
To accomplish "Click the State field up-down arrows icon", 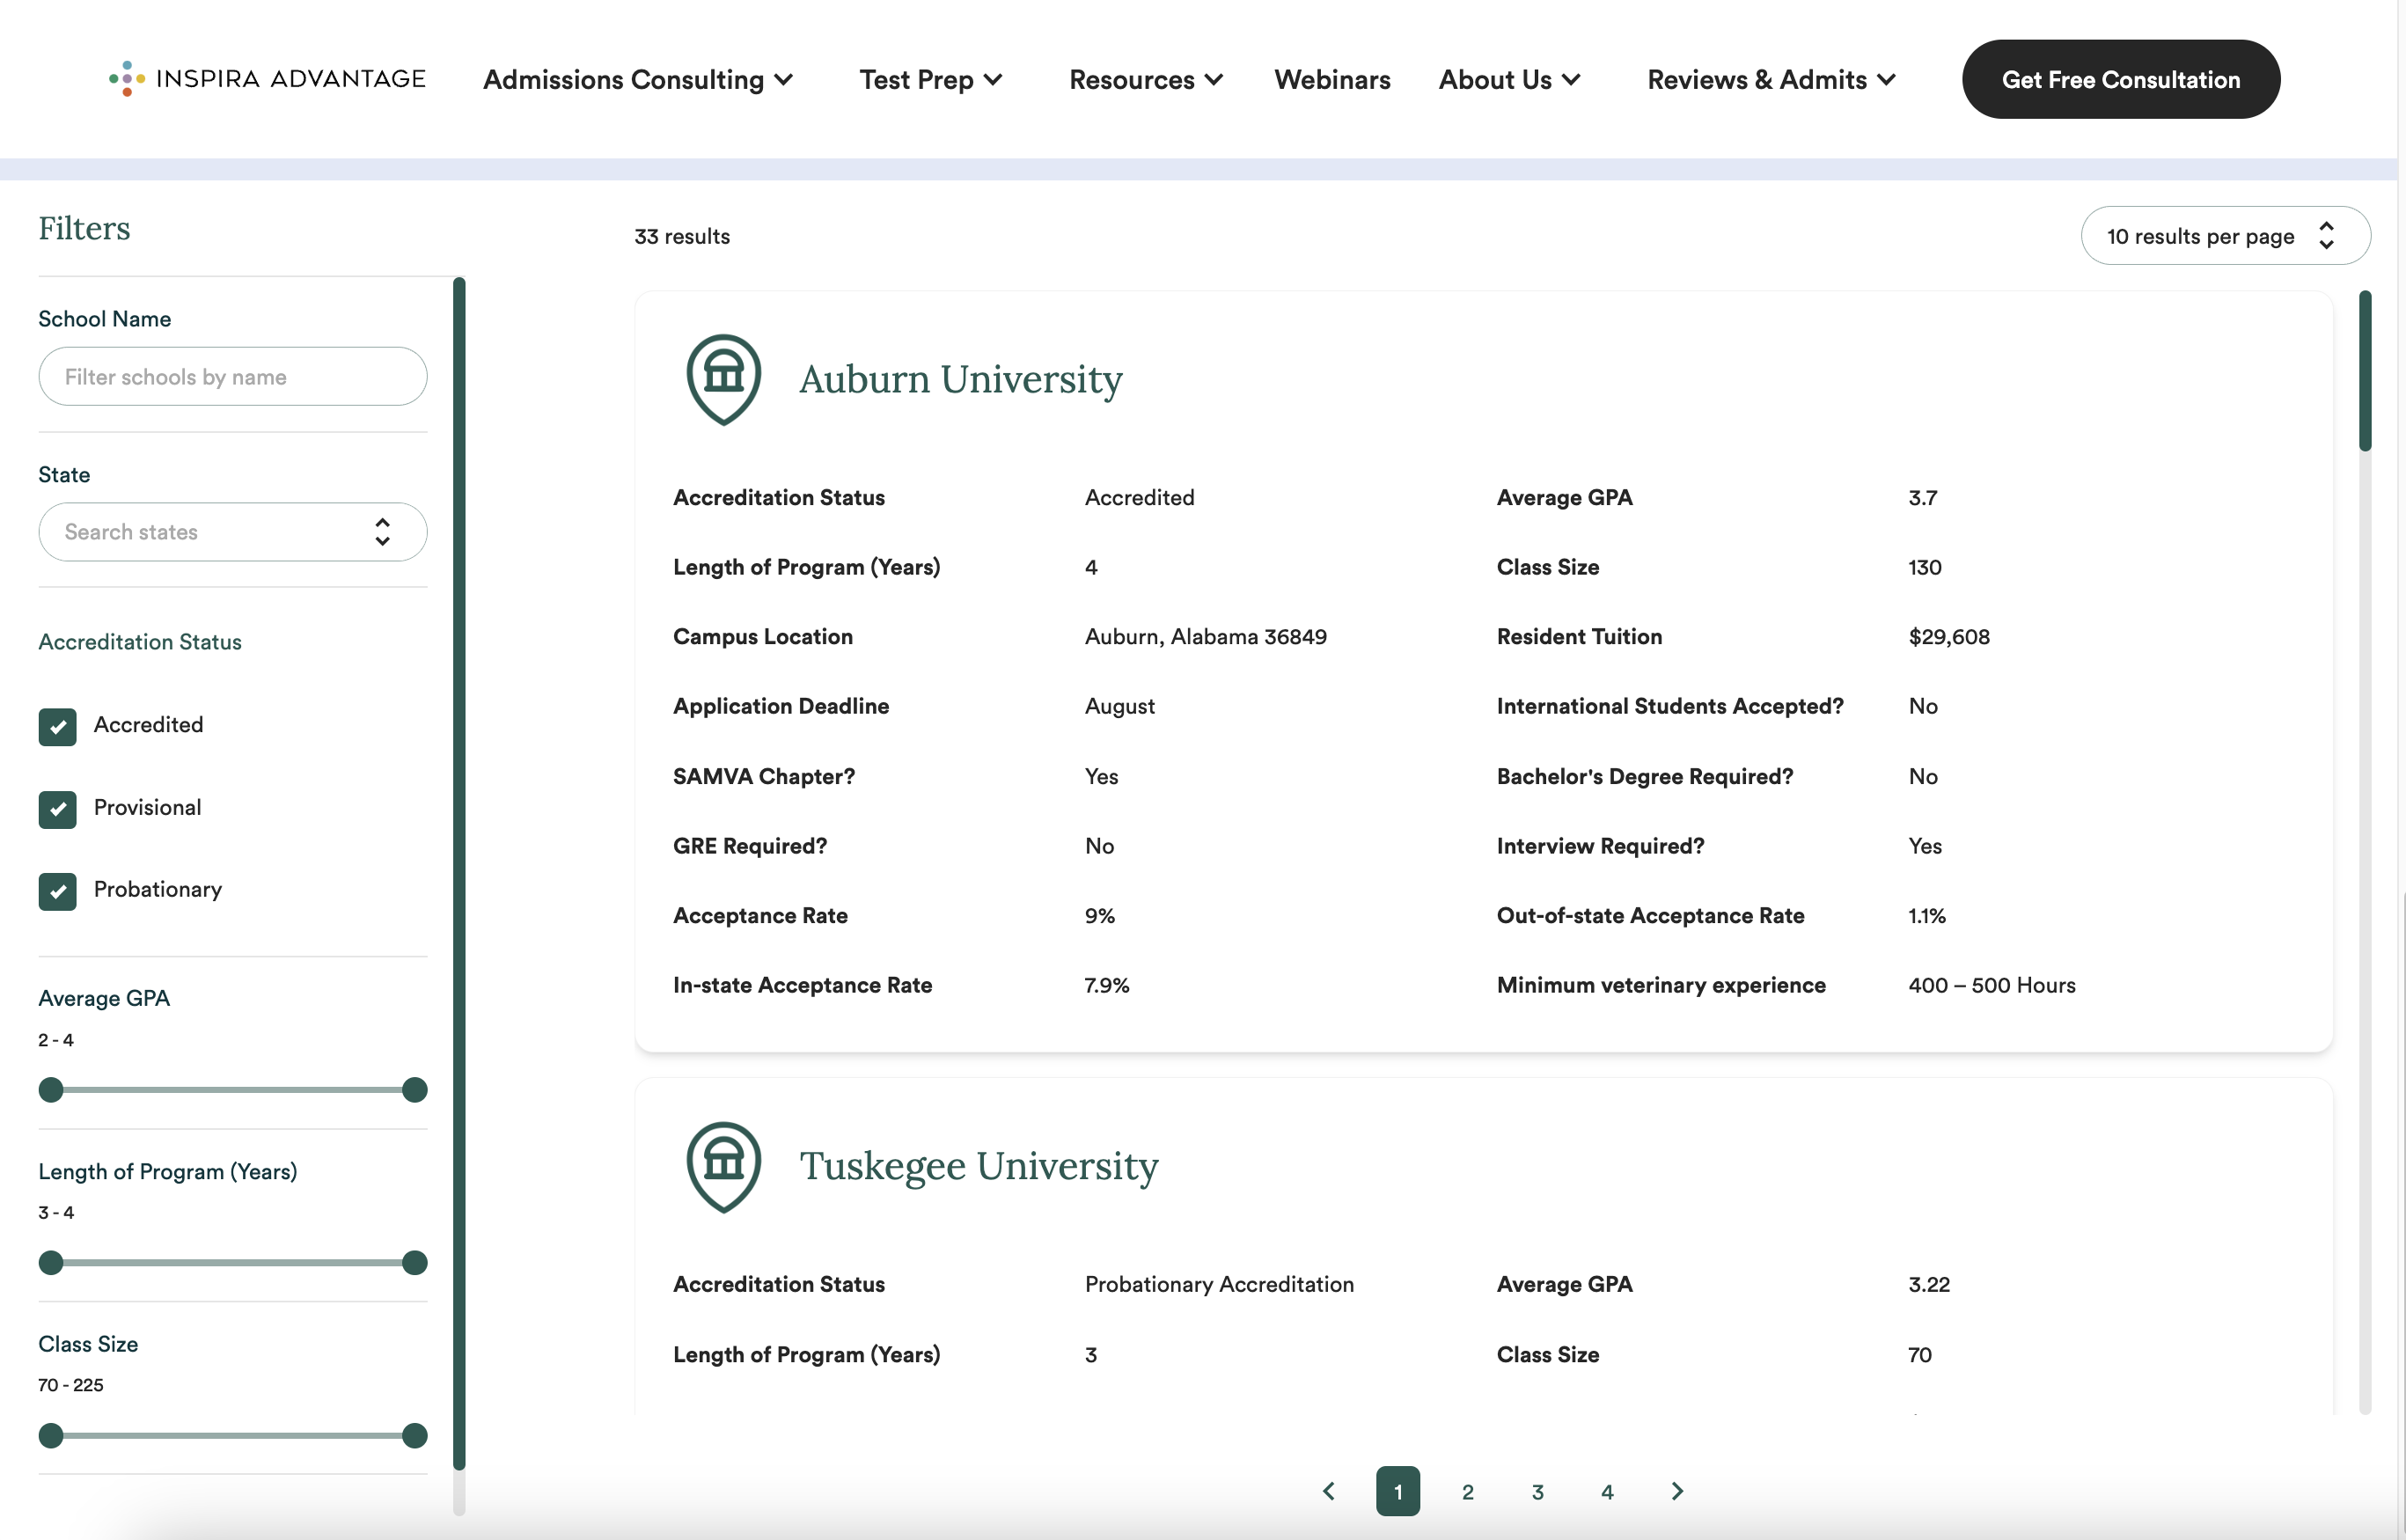I will coord(382,532).
